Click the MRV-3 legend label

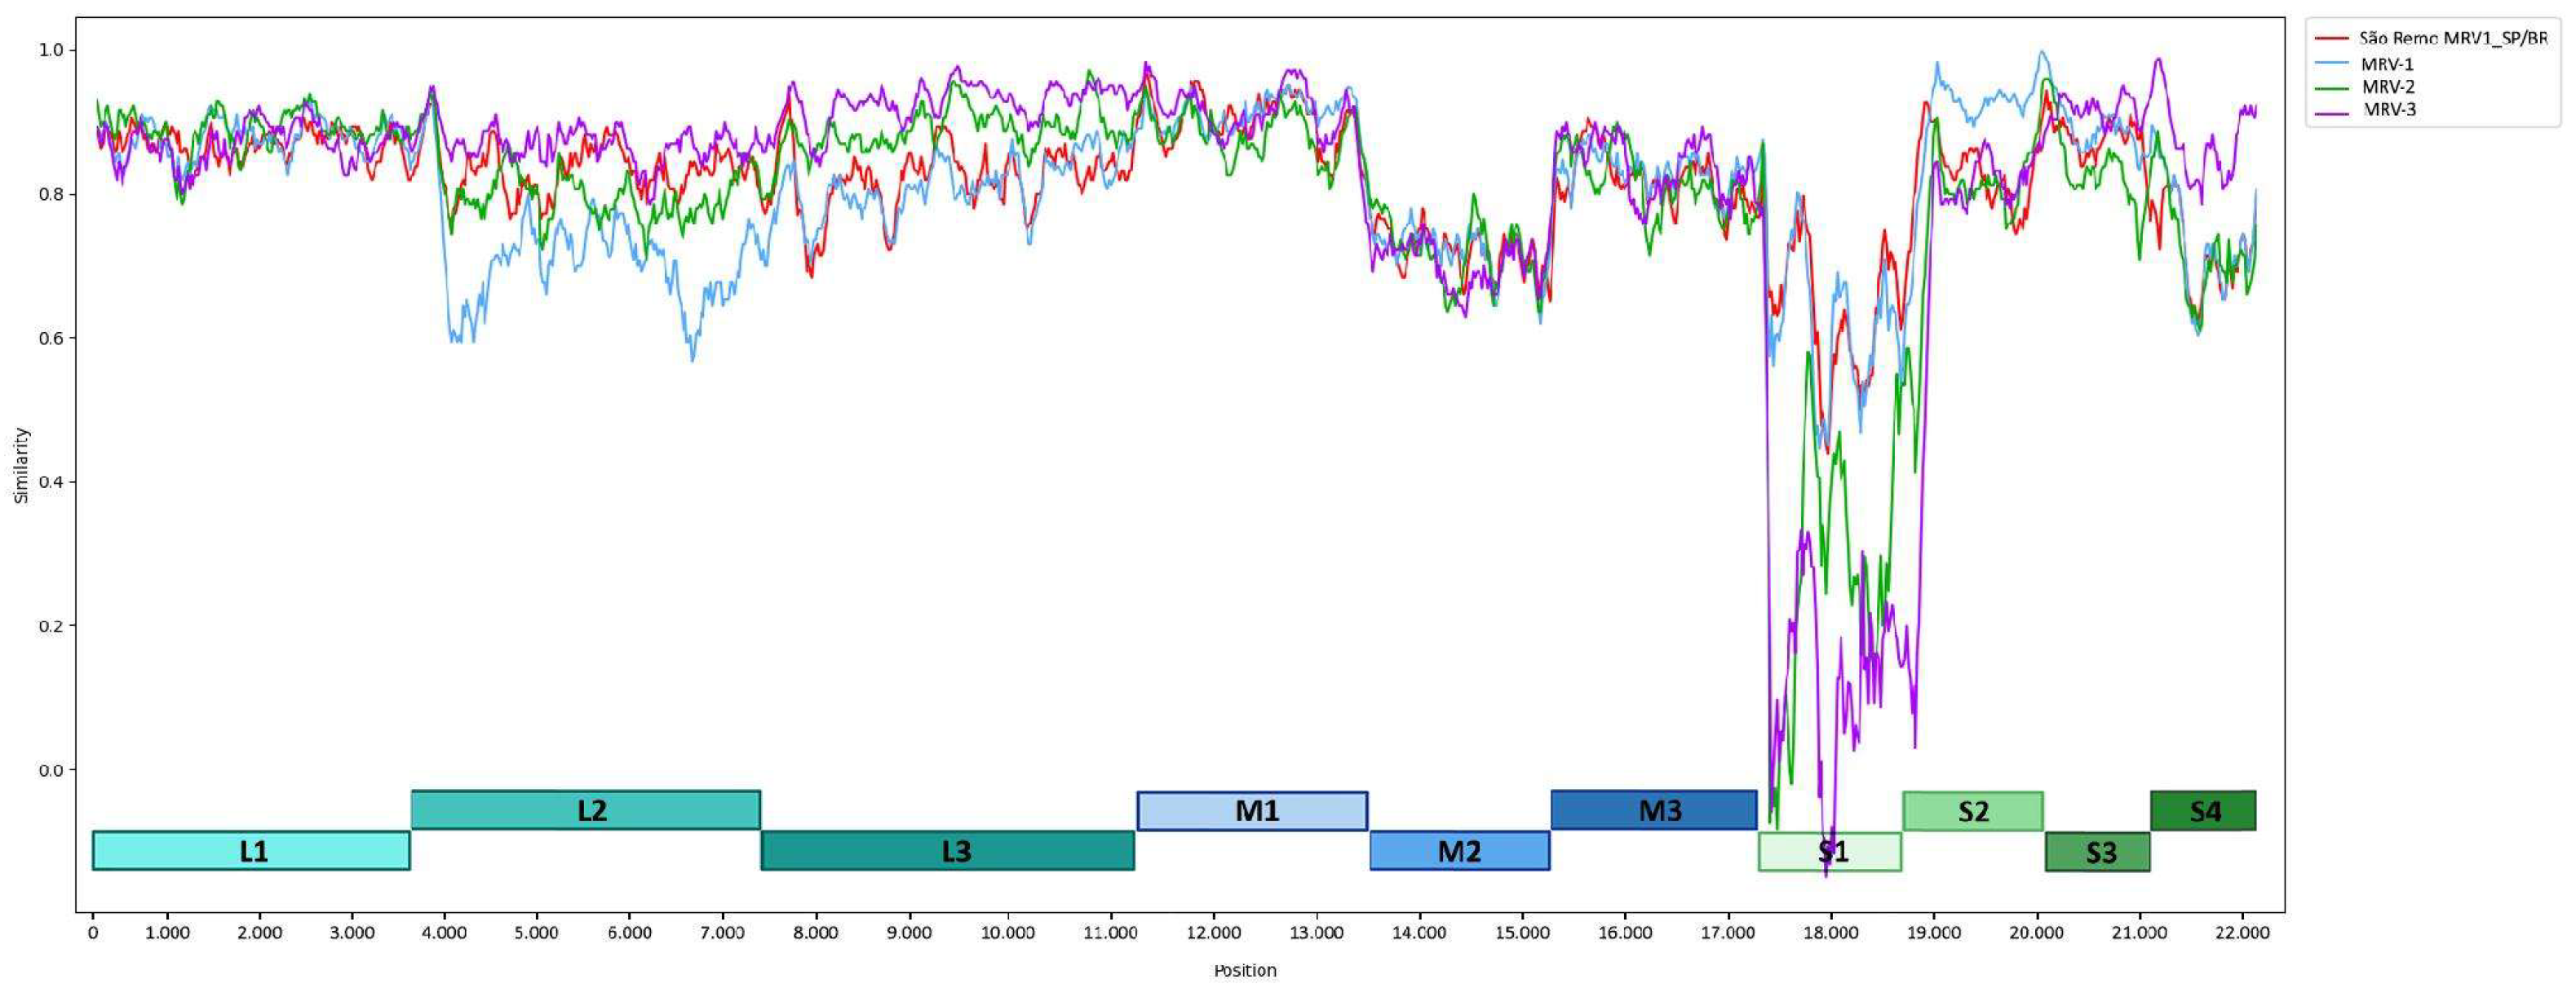[2390, 110]
